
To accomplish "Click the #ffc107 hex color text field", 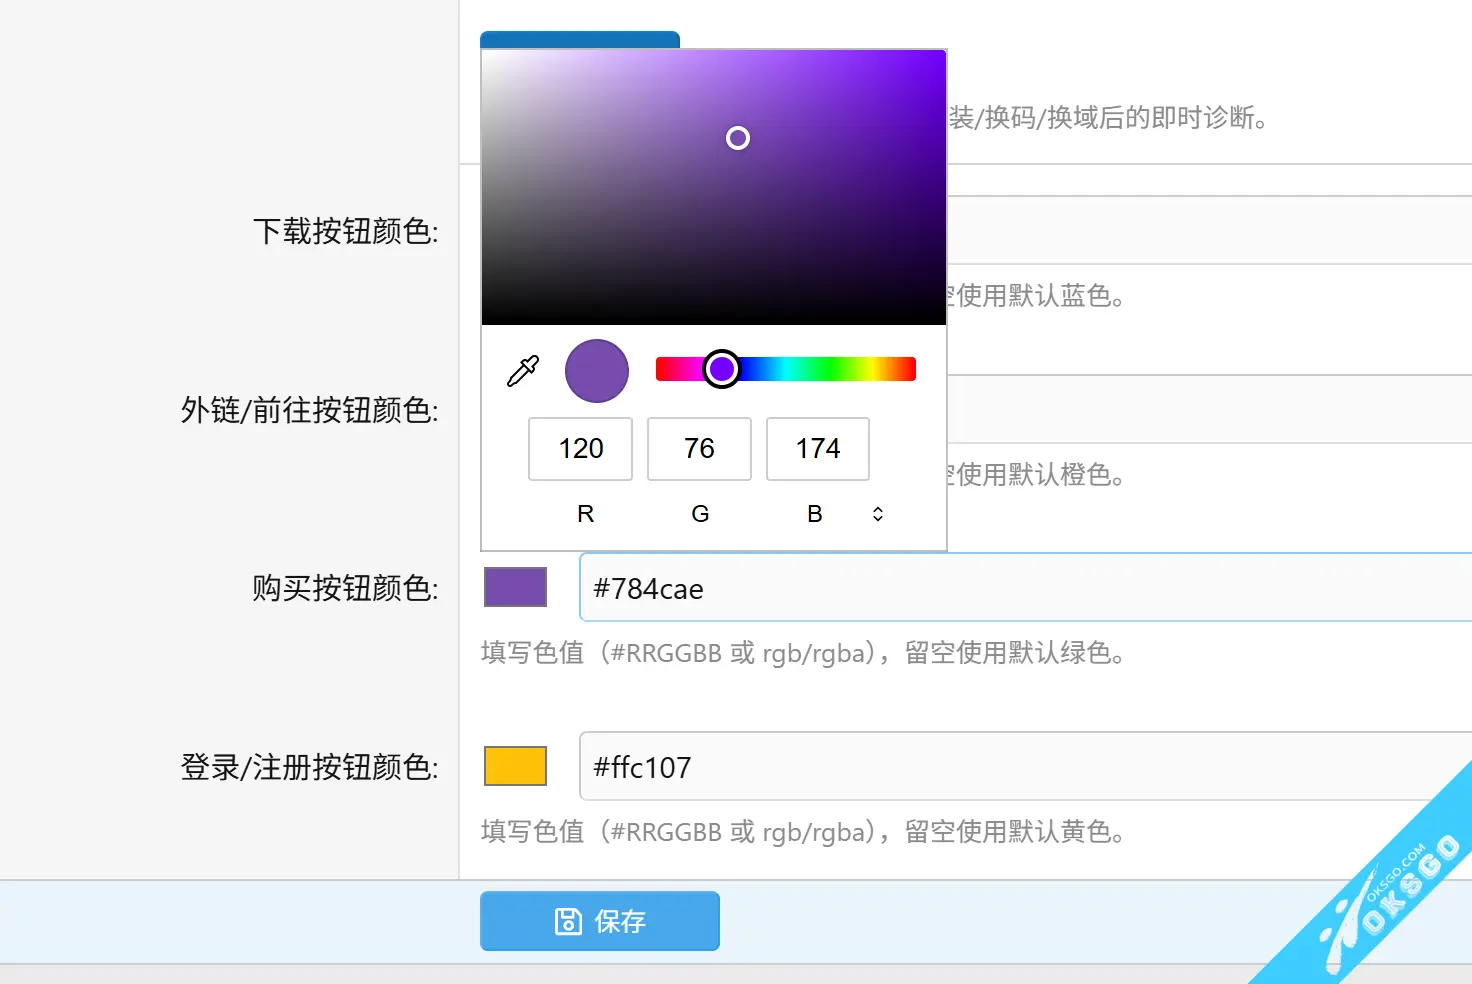I will point(1020,767).
